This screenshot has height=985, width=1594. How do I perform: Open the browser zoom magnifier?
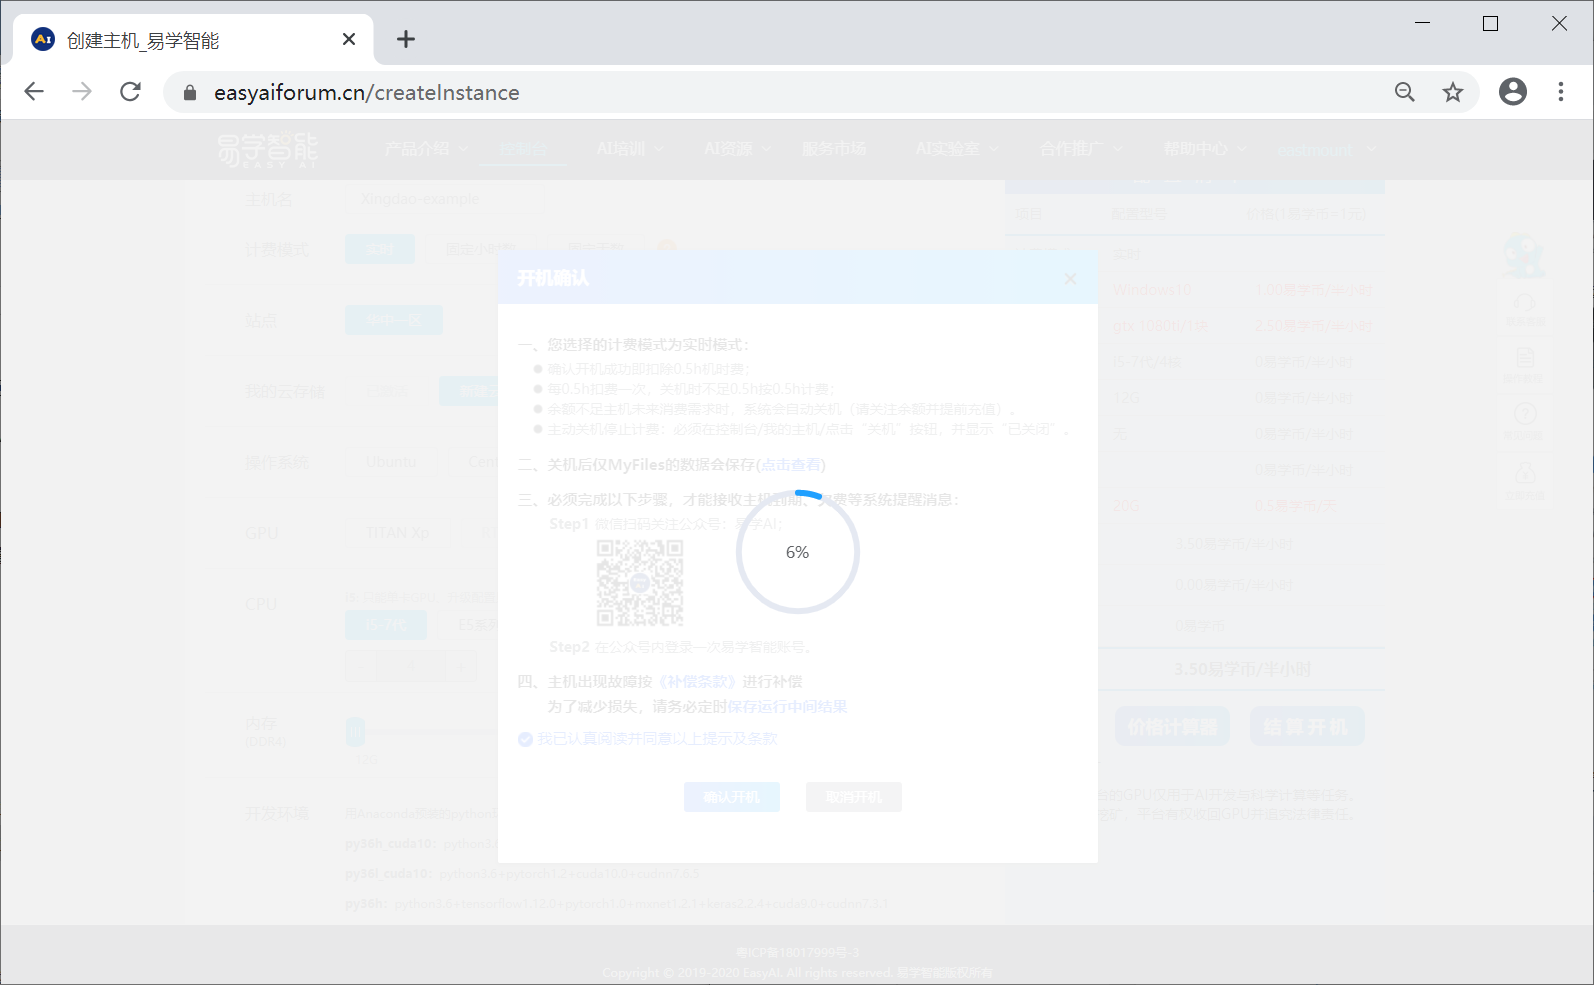[x=1405, y=92]
